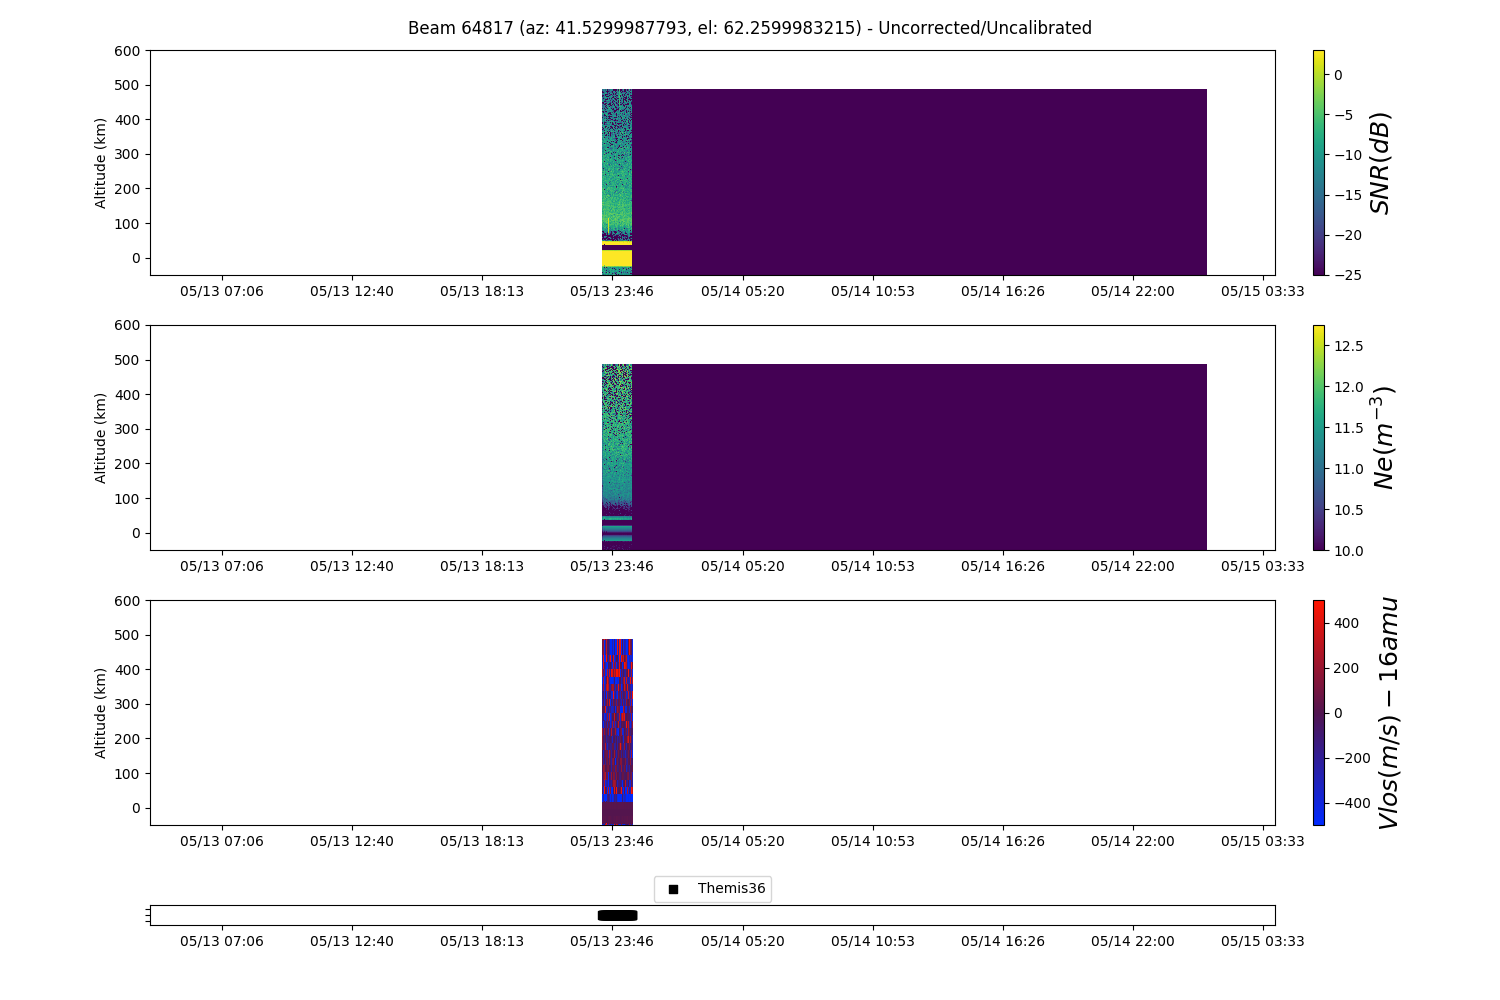This screenshot has height=1000, width=1500.
Task: Click 05/13 18:13 tick under Ne plot
Action: pyautogui.click(x=482, y=566)
